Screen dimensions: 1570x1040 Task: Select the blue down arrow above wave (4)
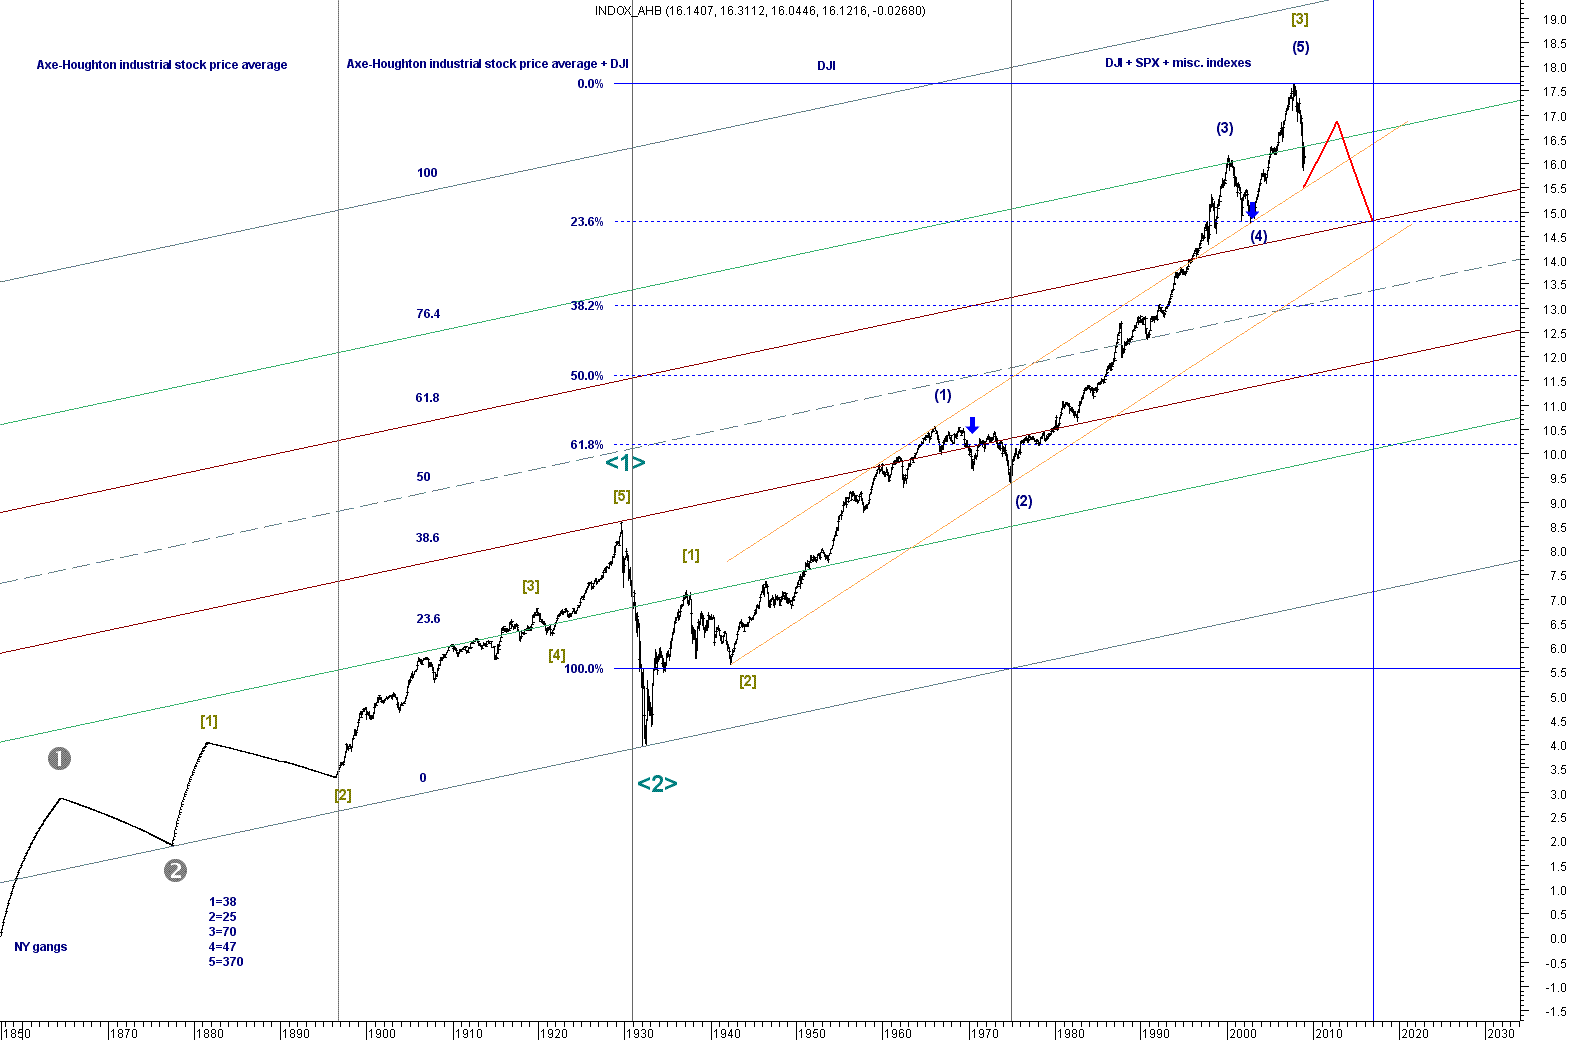[x=1252, y=210]
